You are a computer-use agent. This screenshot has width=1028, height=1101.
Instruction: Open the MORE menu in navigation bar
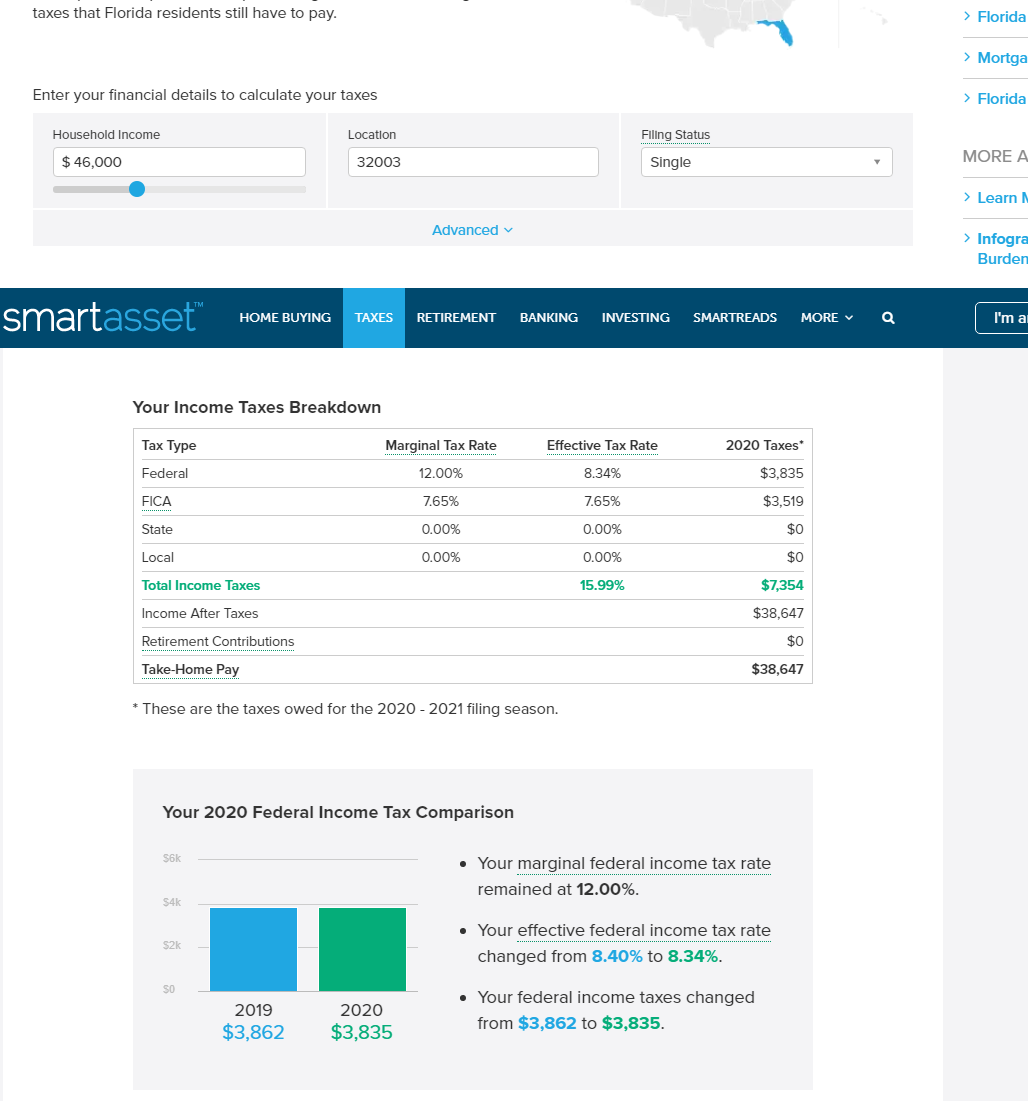[826, 318]
